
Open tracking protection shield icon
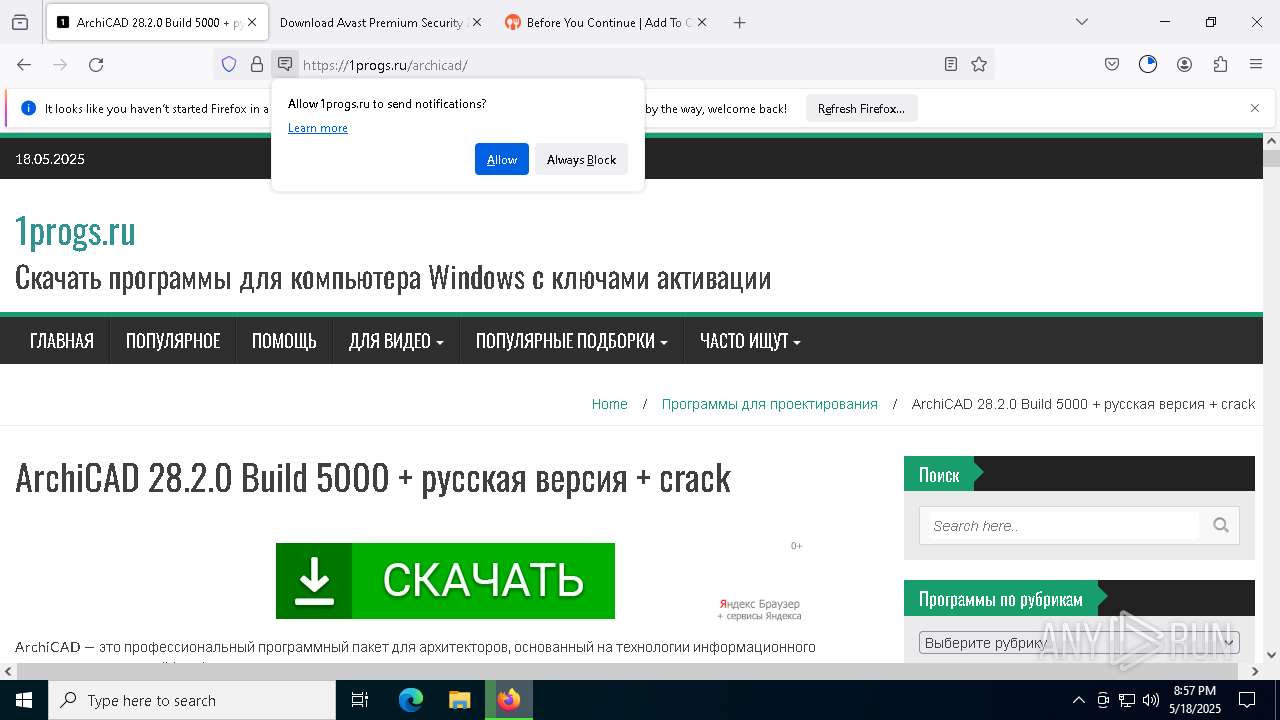click(x=229, y=64)
